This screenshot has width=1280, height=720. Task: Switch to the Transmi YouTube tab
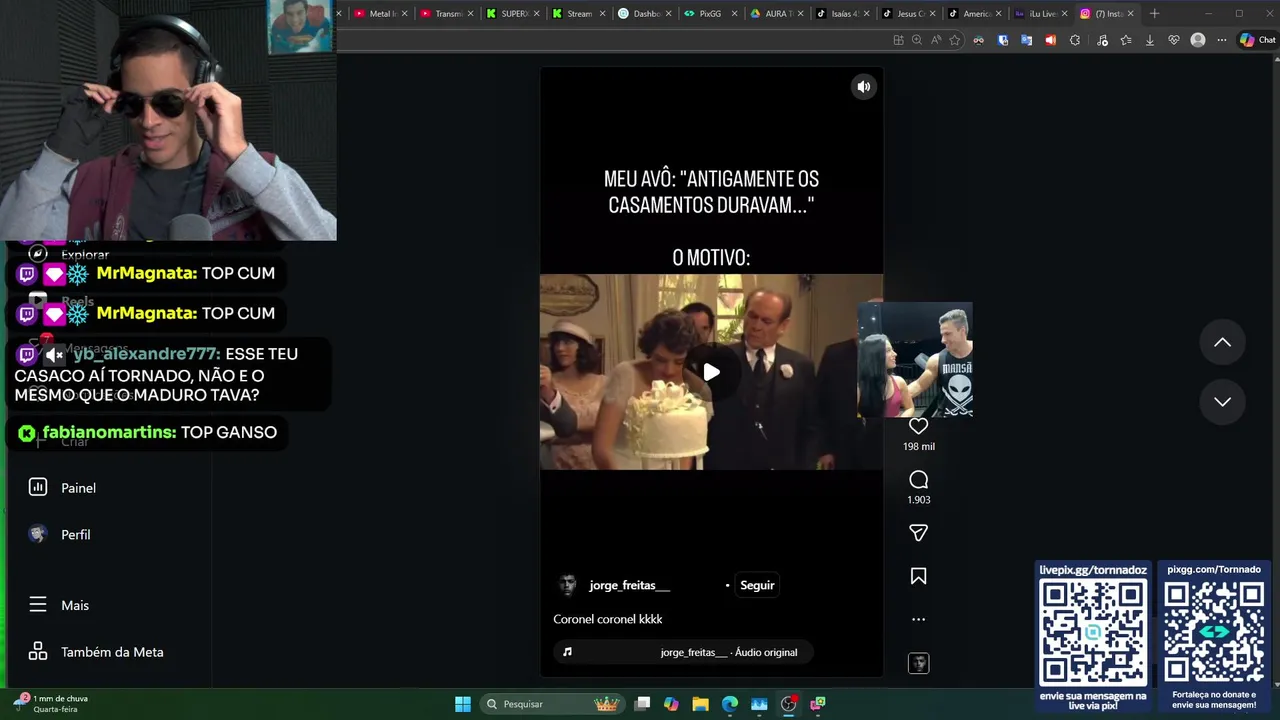point(447,14)
